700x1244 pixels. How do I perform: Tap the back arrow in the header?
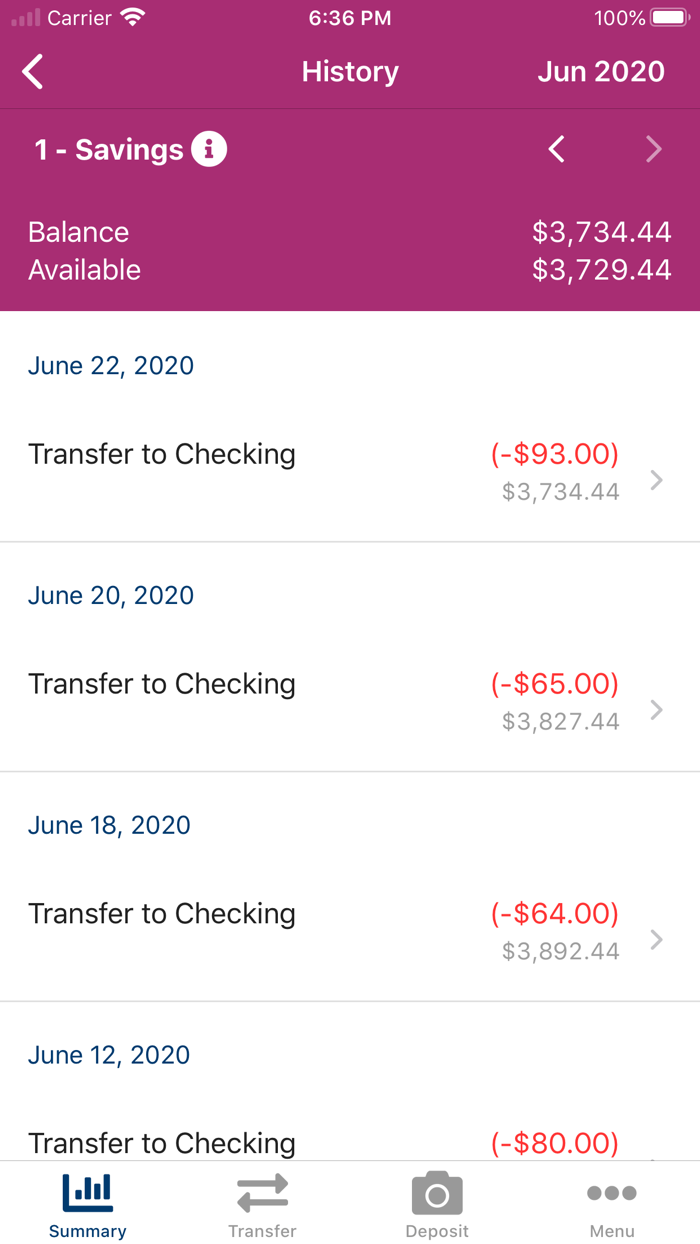coord(31,71)
